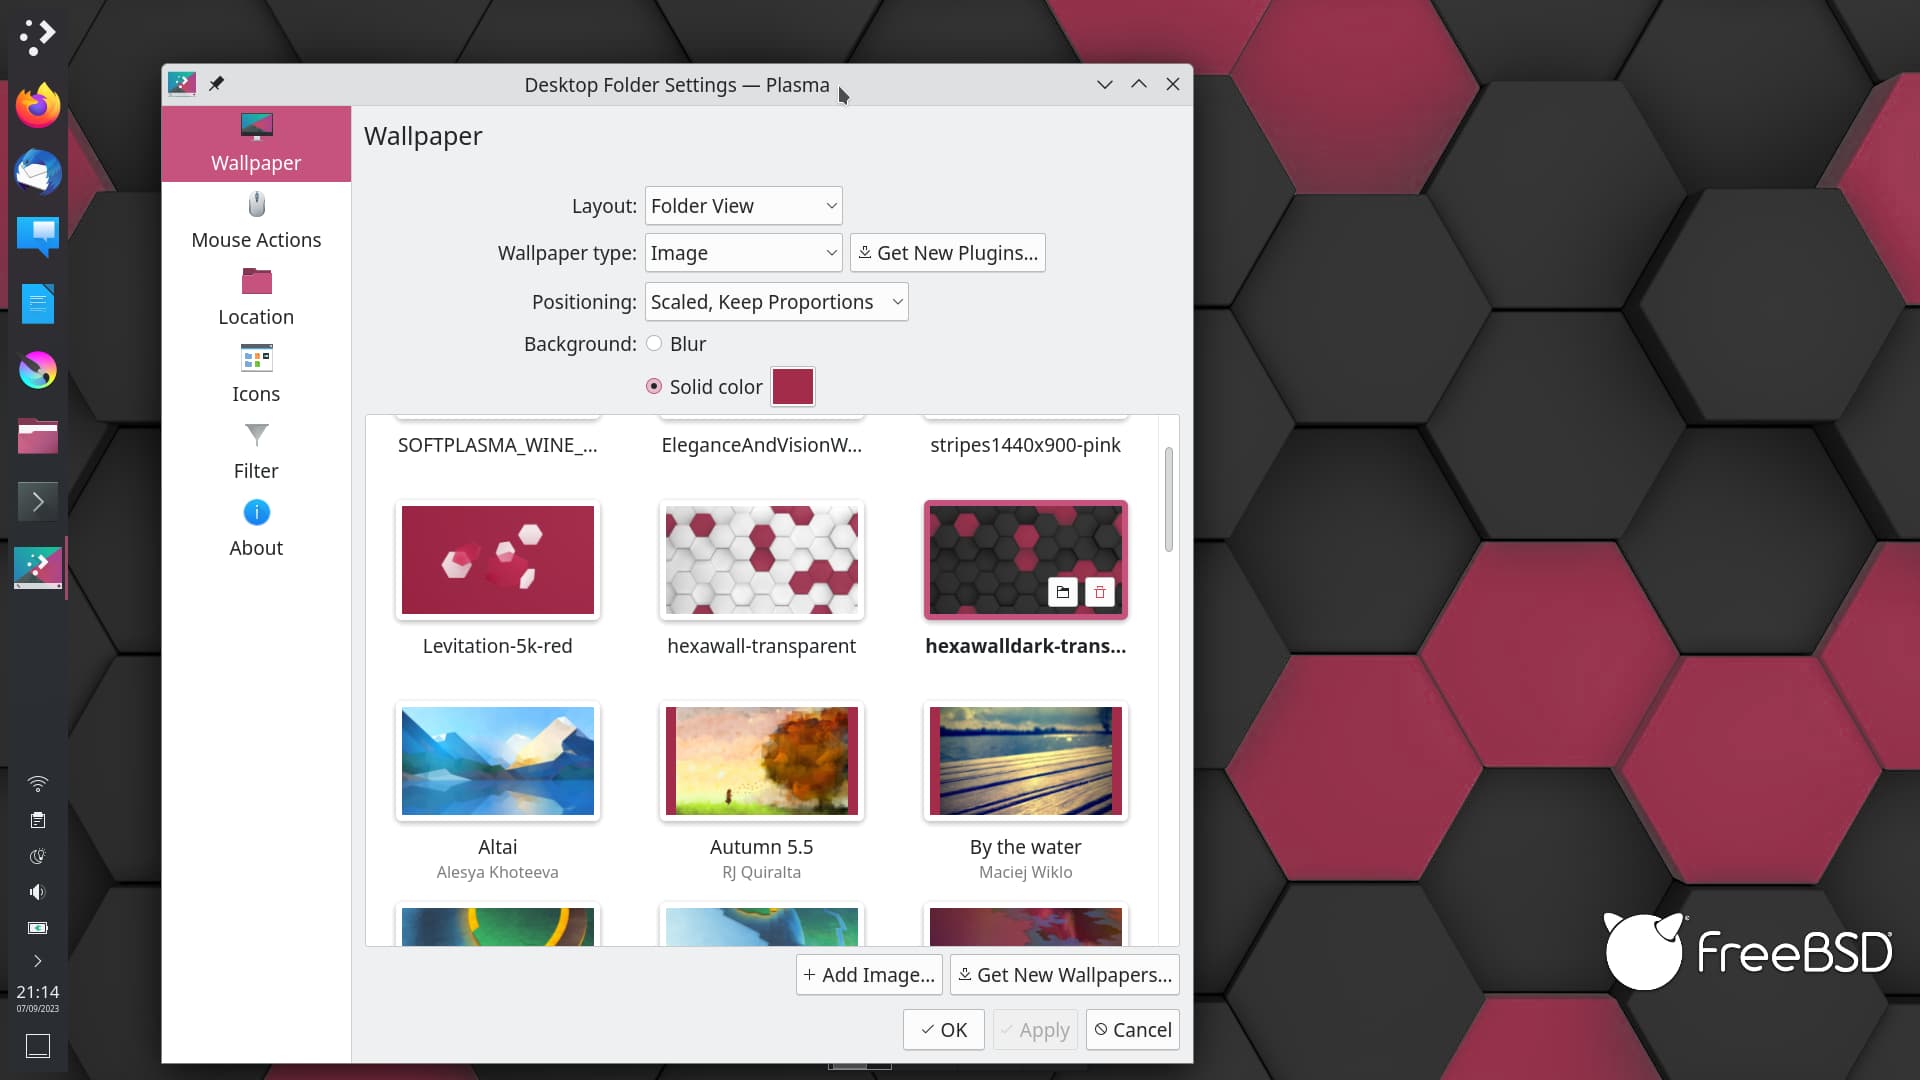The image size is (1920, 1080).
Task: Click the Add Image button
Action: [869, 975]
